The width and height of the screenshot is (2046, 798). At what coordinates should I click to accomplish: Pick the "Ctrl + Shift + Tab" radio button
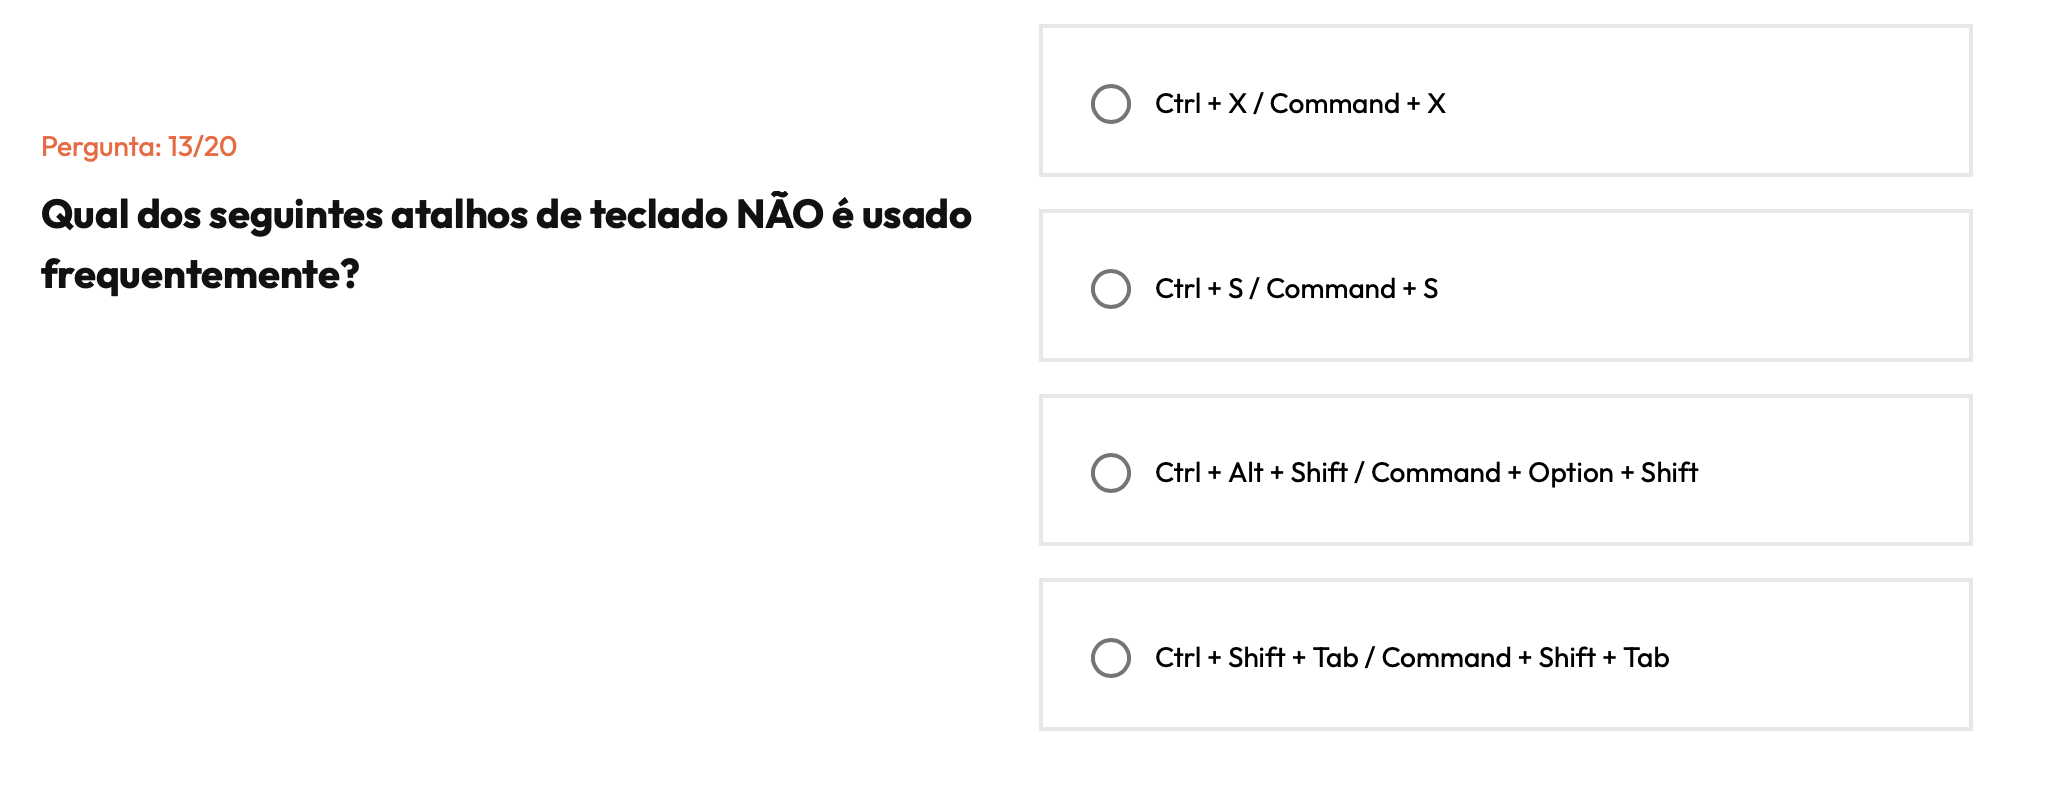[x=1110, y=658]
